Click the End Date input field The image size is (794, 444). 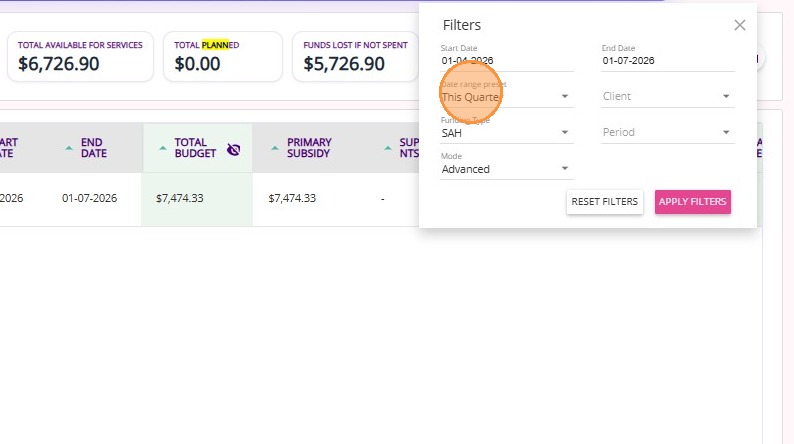tap(667, 61)
